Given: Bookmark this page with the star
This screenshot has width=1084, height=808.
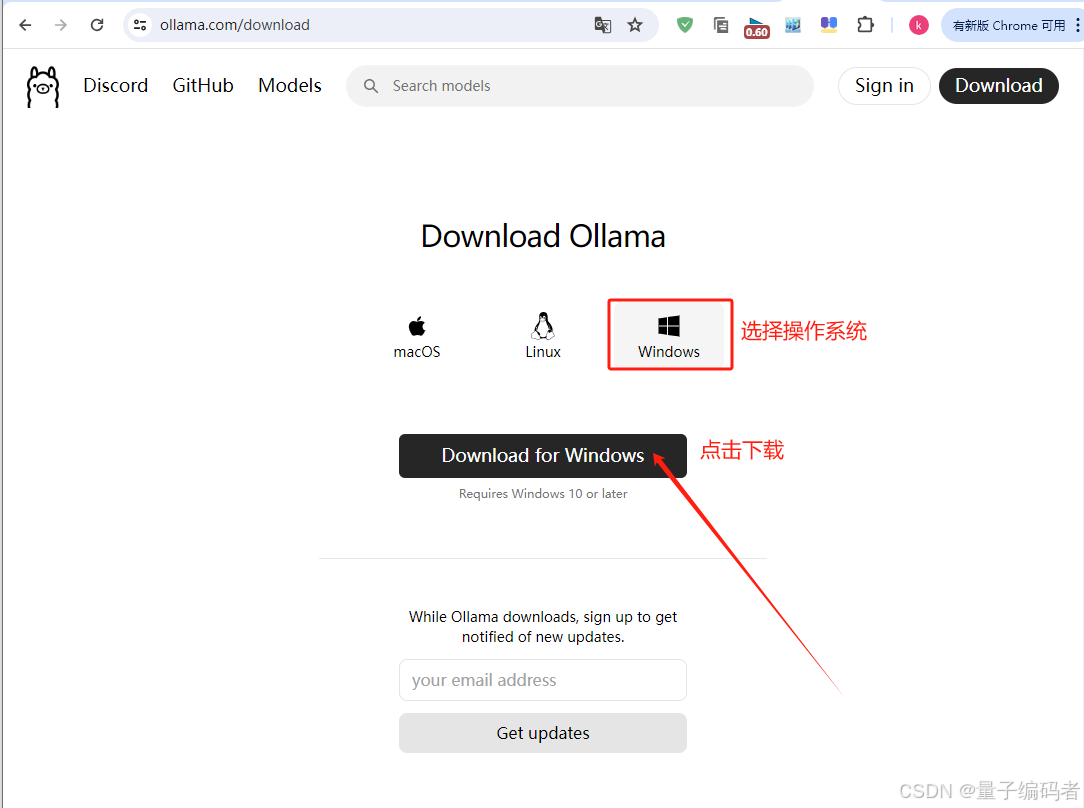Looking at the screenshot, I should coord(635,26).
